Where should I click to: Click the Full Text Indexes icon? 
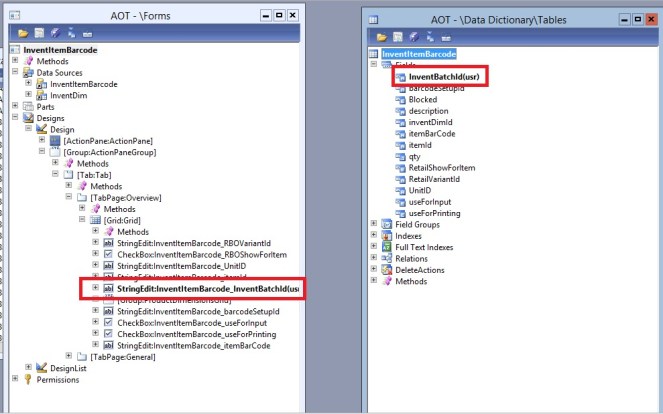click(386, 246)
